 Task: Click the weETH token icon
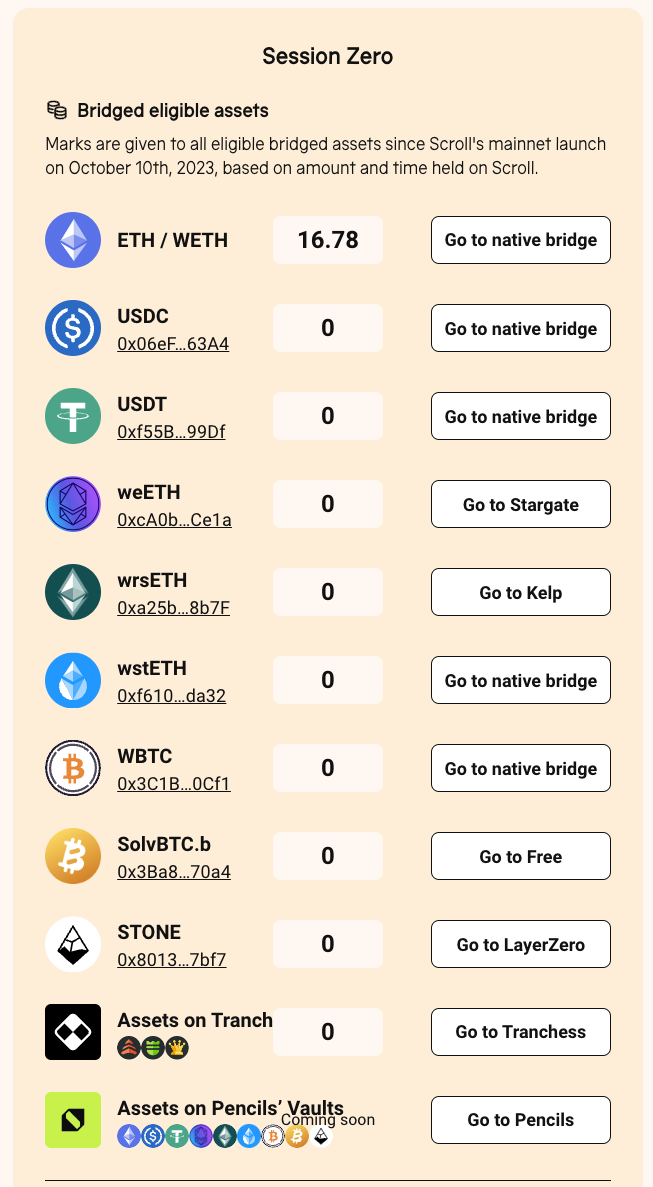(x=73, y=504)
